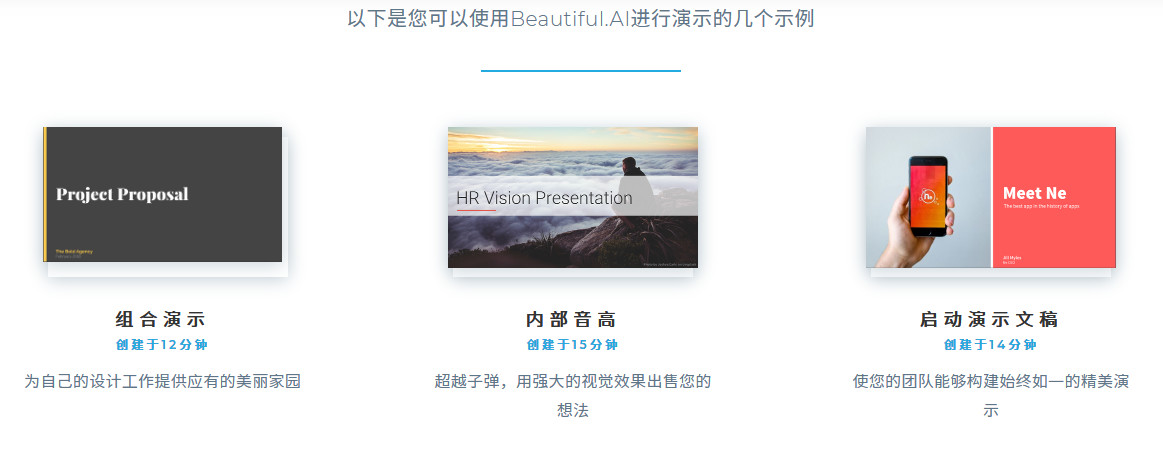
Task: Click the 组合演示 heading
Action: (x=161, y=320)
